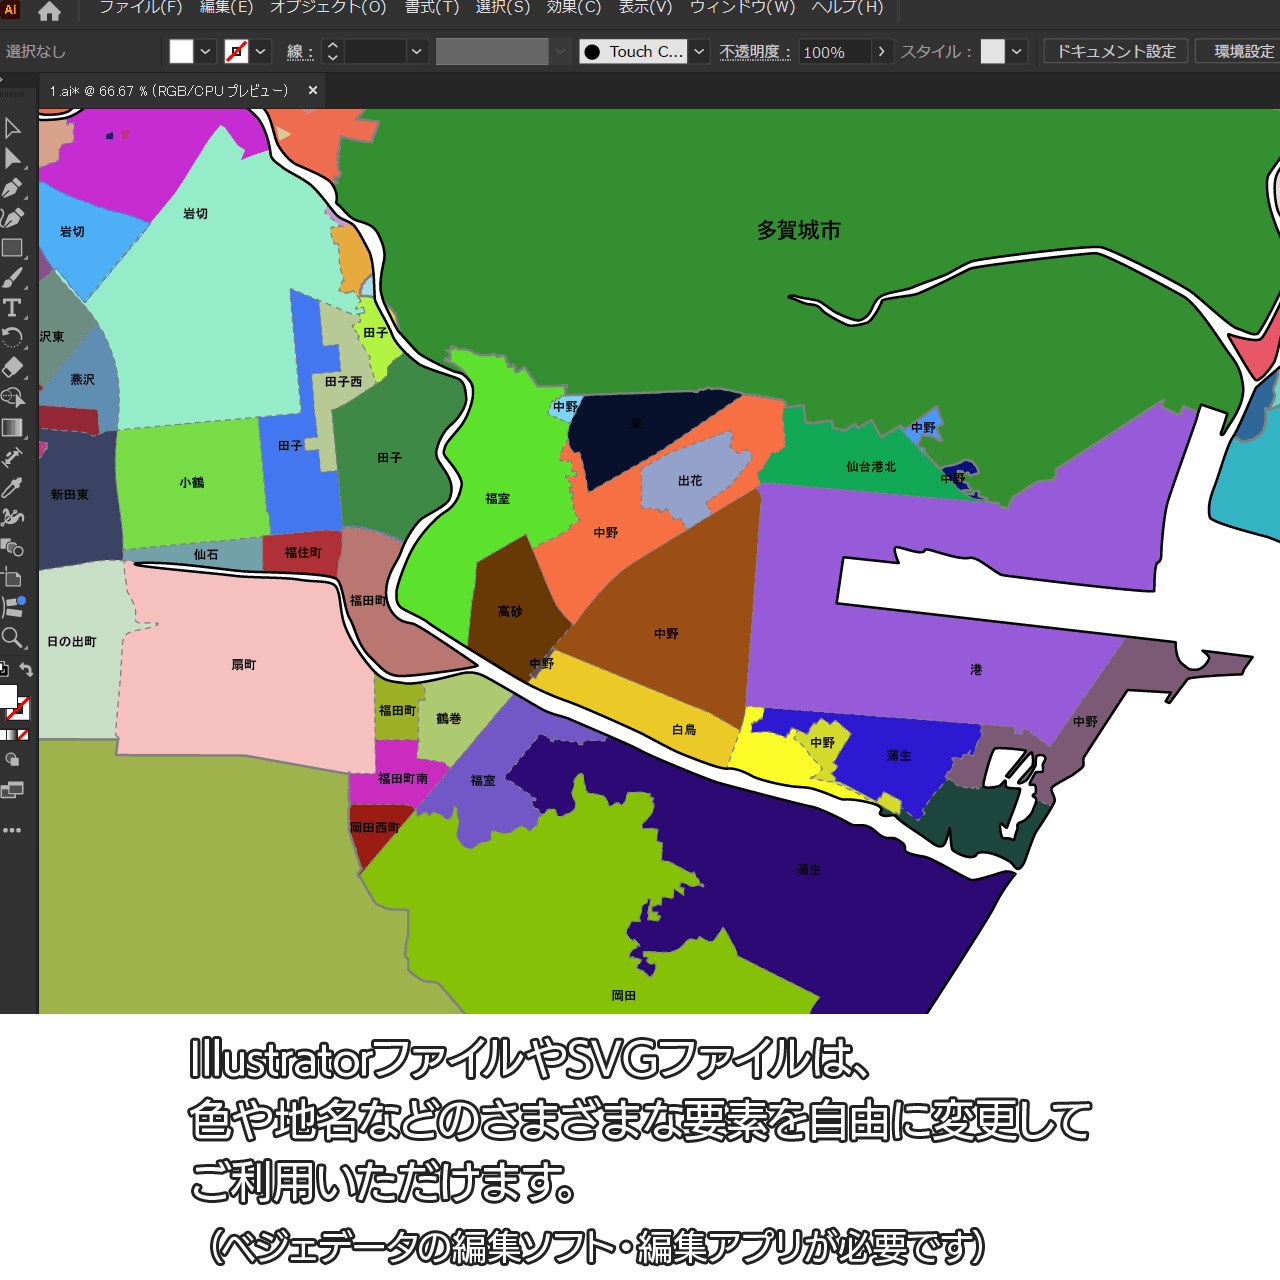Select the Pen tool

(x=12, y=188)
